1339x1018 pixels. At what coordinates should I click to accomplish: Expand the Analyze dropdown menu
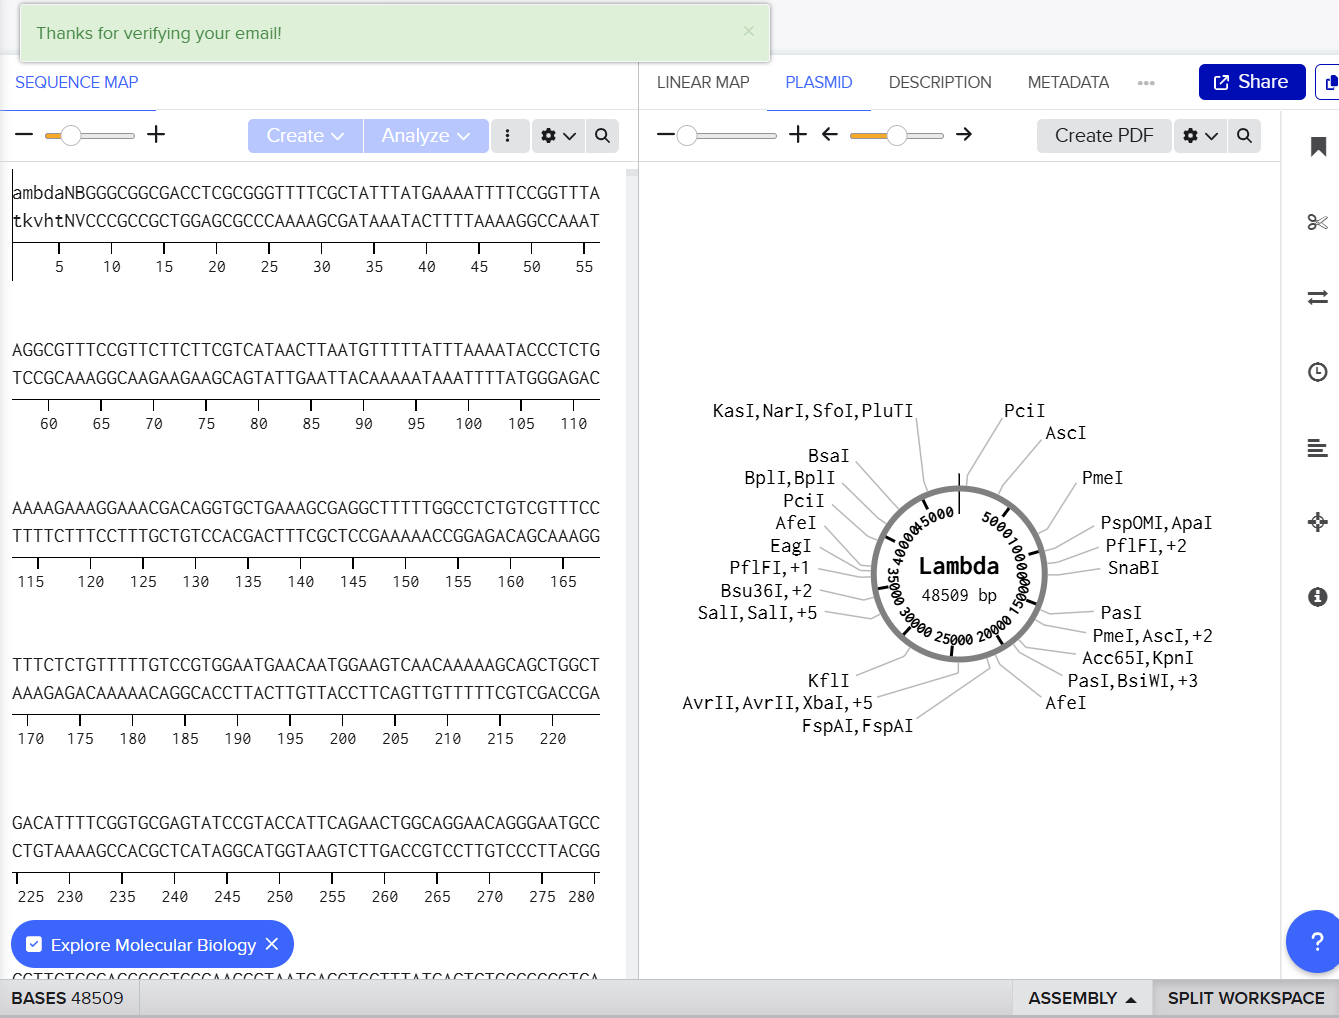pos(425,136)
